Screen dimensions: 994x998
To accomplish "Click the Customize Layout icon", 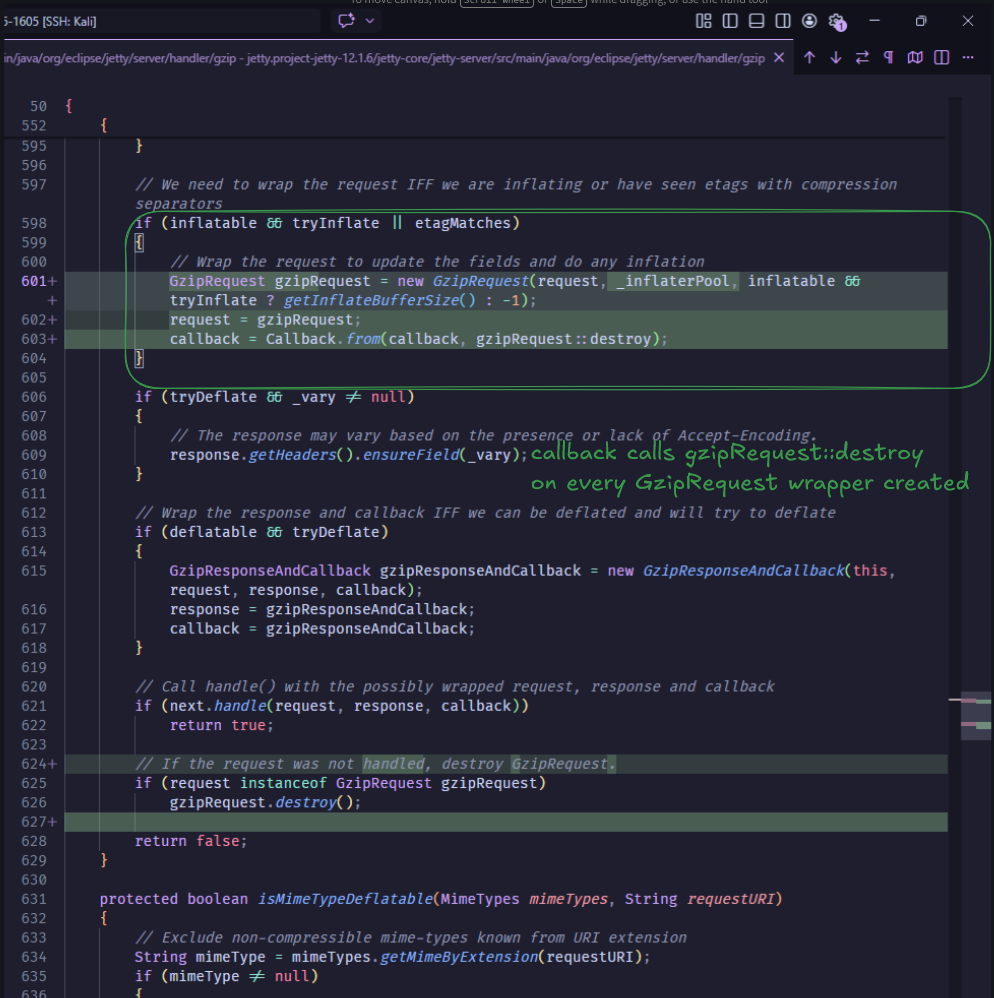I will (x=704, y=21).
